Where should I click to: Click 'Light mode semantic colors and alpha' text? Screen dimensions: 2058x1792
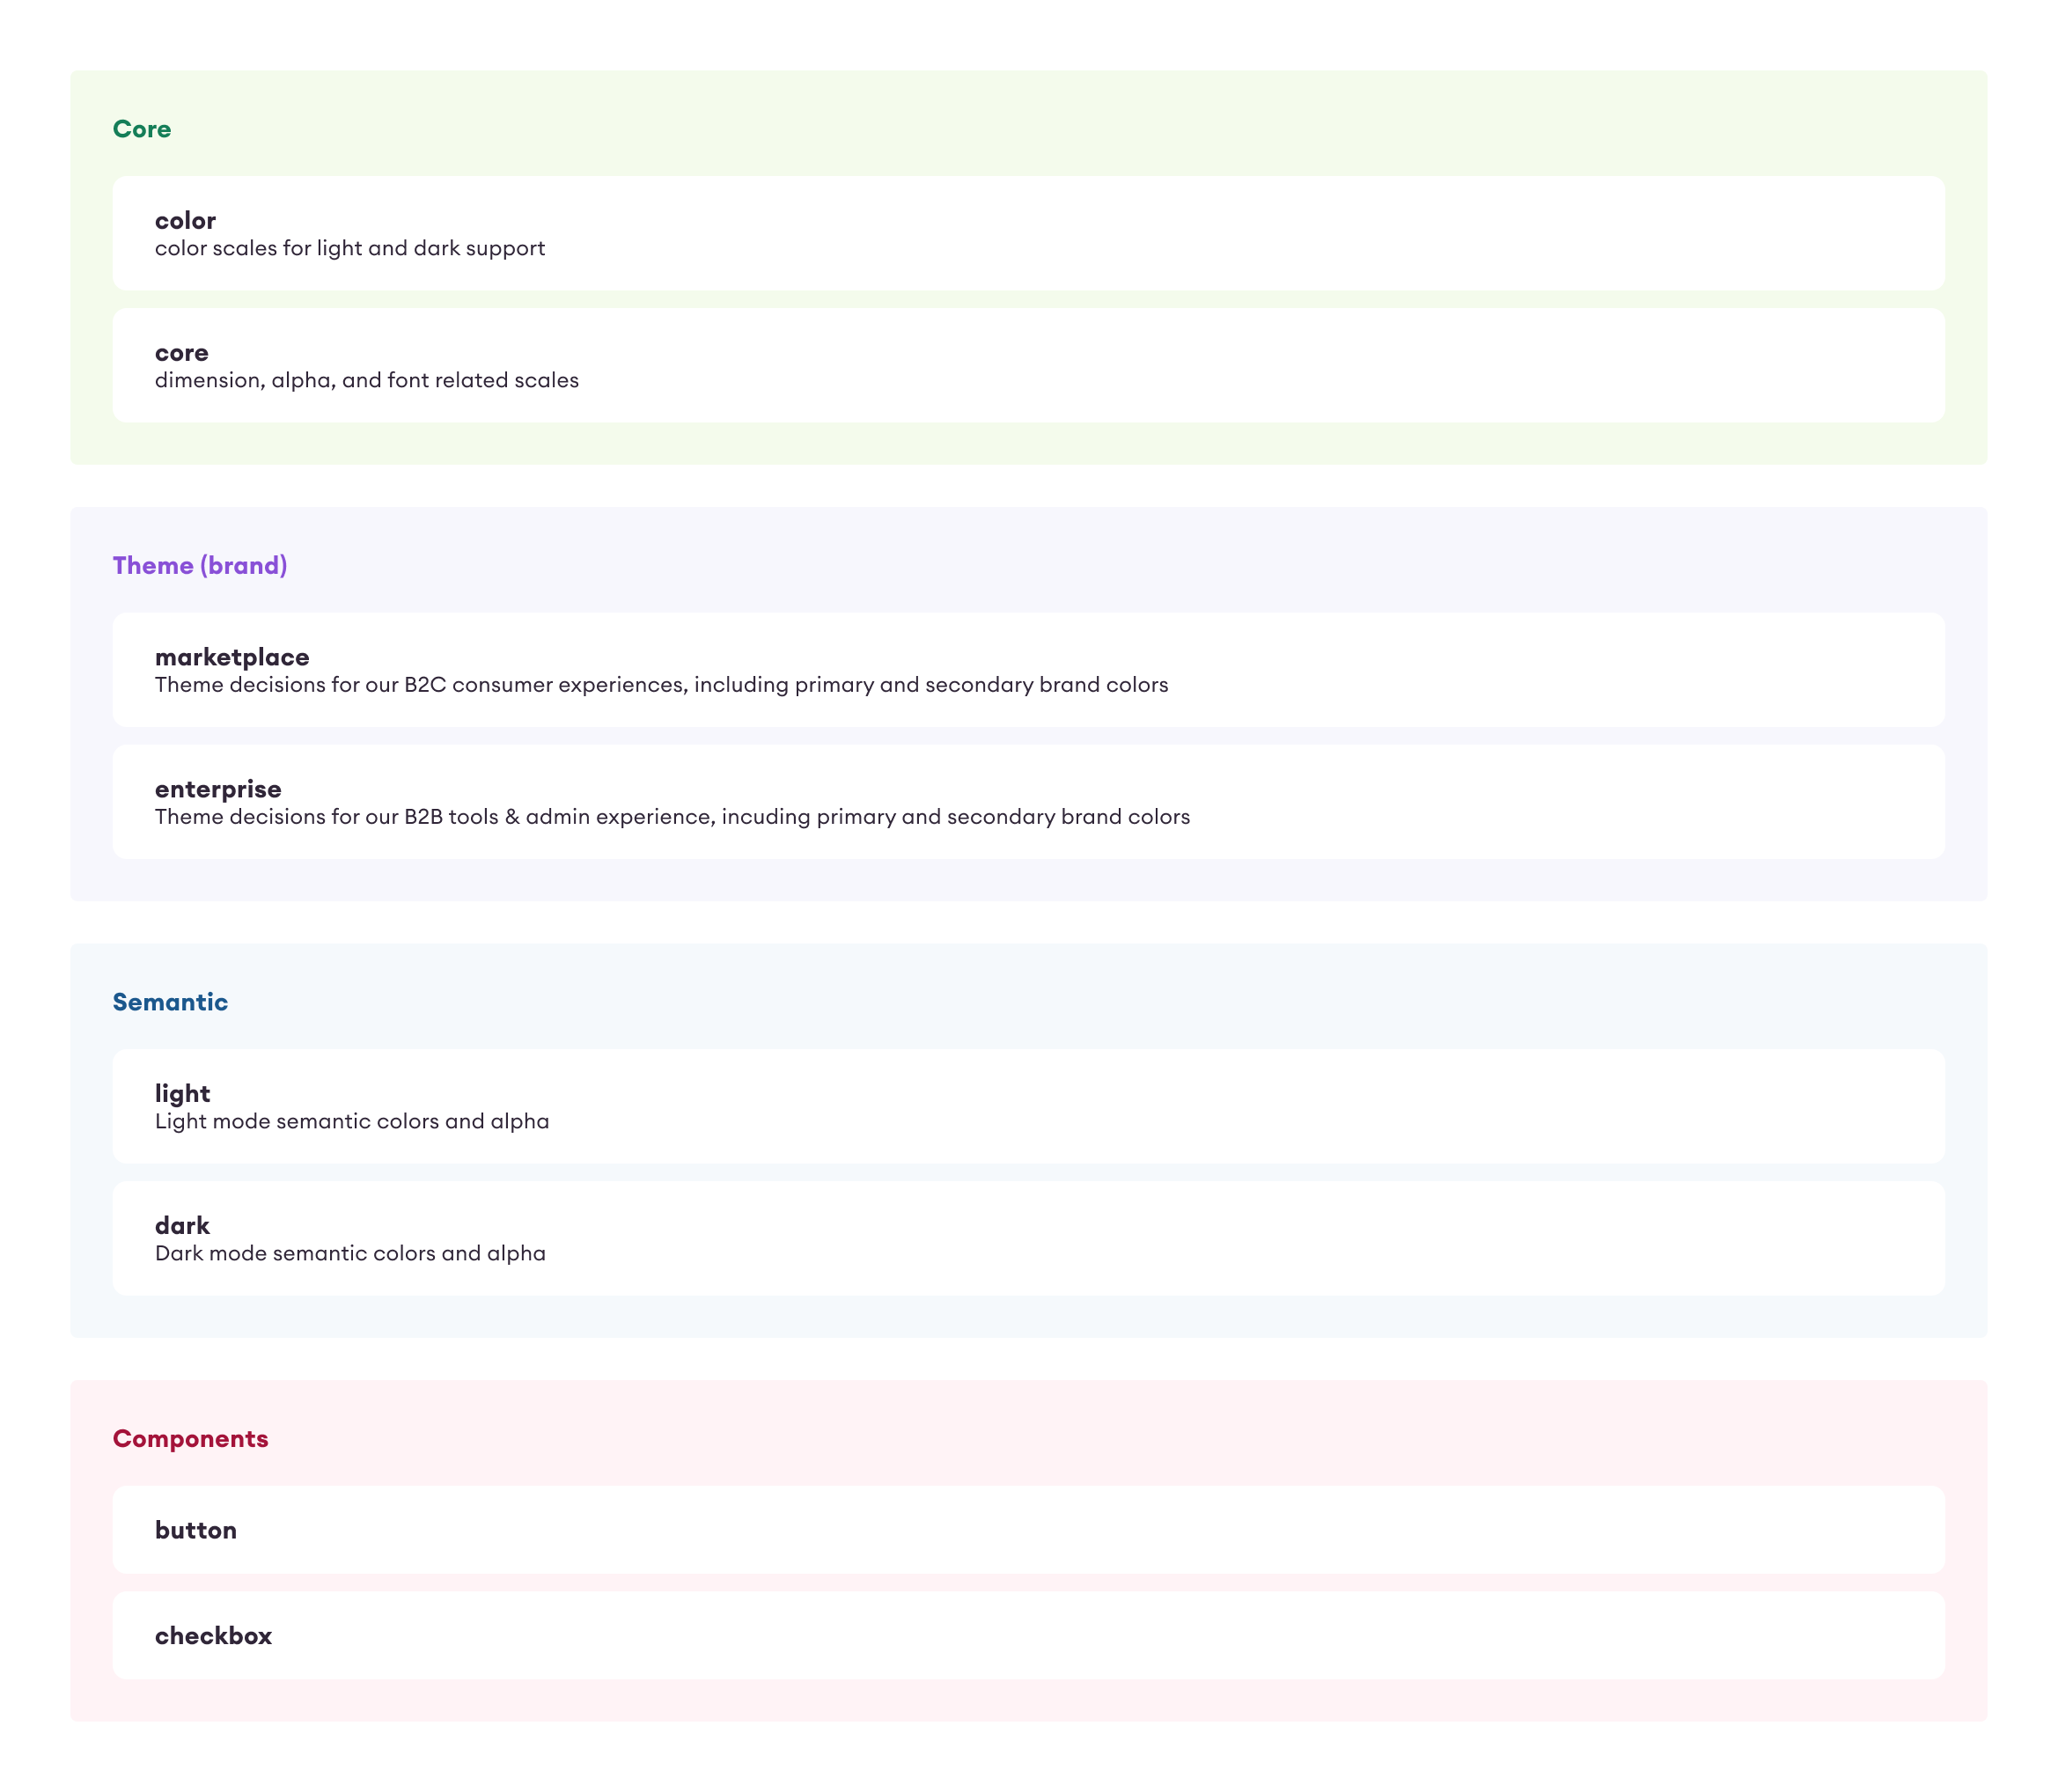[351, 1121]
